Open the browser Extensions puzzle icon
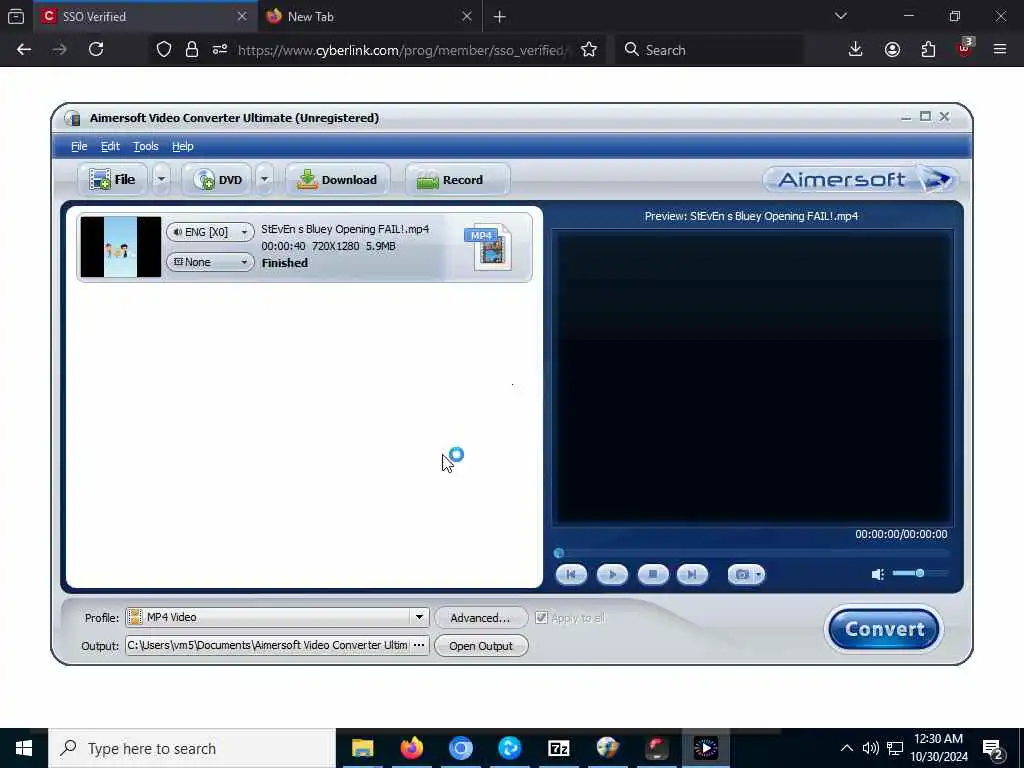Image resolution: width=1024 pixels, height=768 pixels. 928,50
